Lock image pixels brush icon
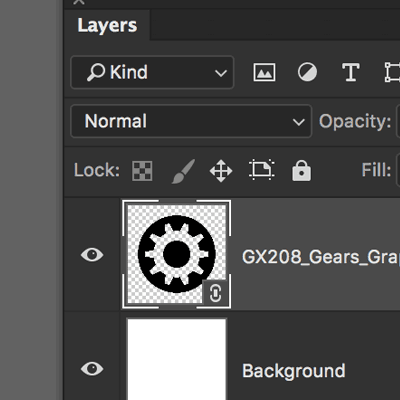This screenshot has width=400, height=400. click(x=183, y=171)
